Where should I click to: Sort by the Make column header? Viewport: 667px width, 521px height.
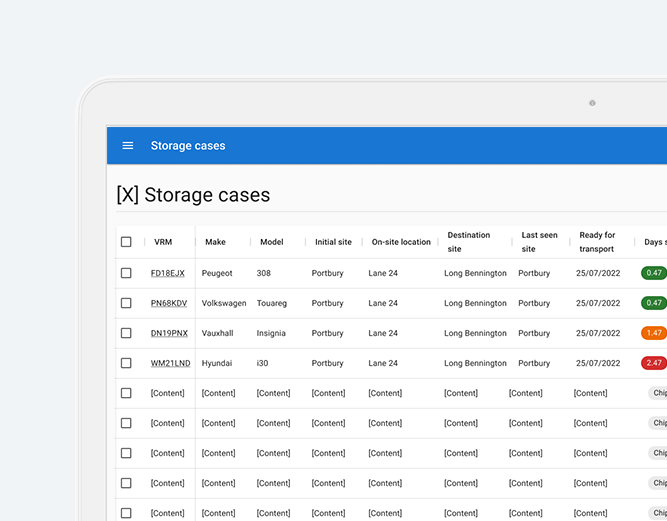pos(215,242)
